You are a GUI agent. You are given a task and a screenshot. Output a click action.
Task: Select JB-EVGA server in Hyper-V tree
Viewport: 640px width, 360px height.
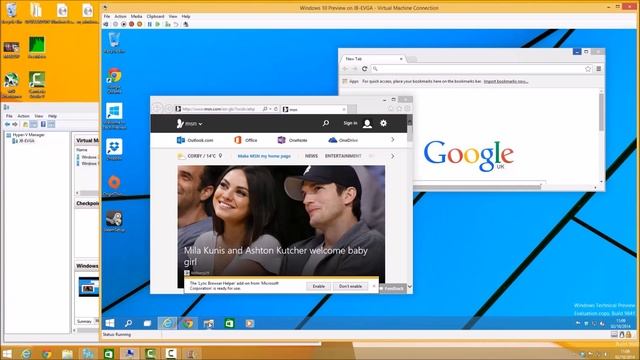click(24, 141)
